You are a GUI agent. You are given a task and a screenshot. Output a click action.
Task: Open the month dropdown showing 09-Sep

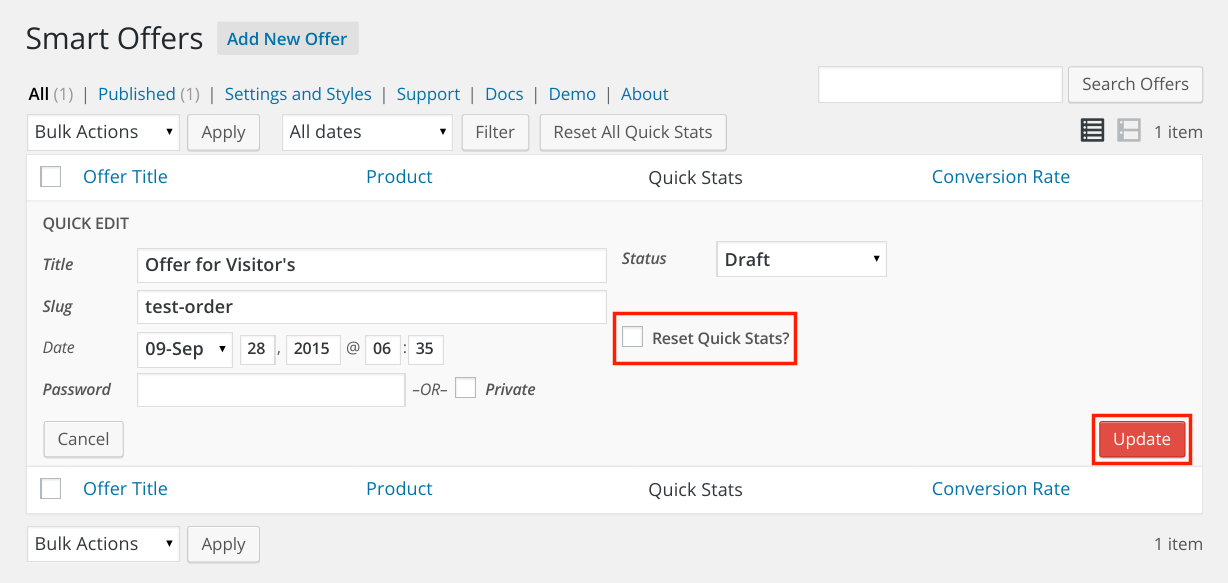click(x=185, y=349)
